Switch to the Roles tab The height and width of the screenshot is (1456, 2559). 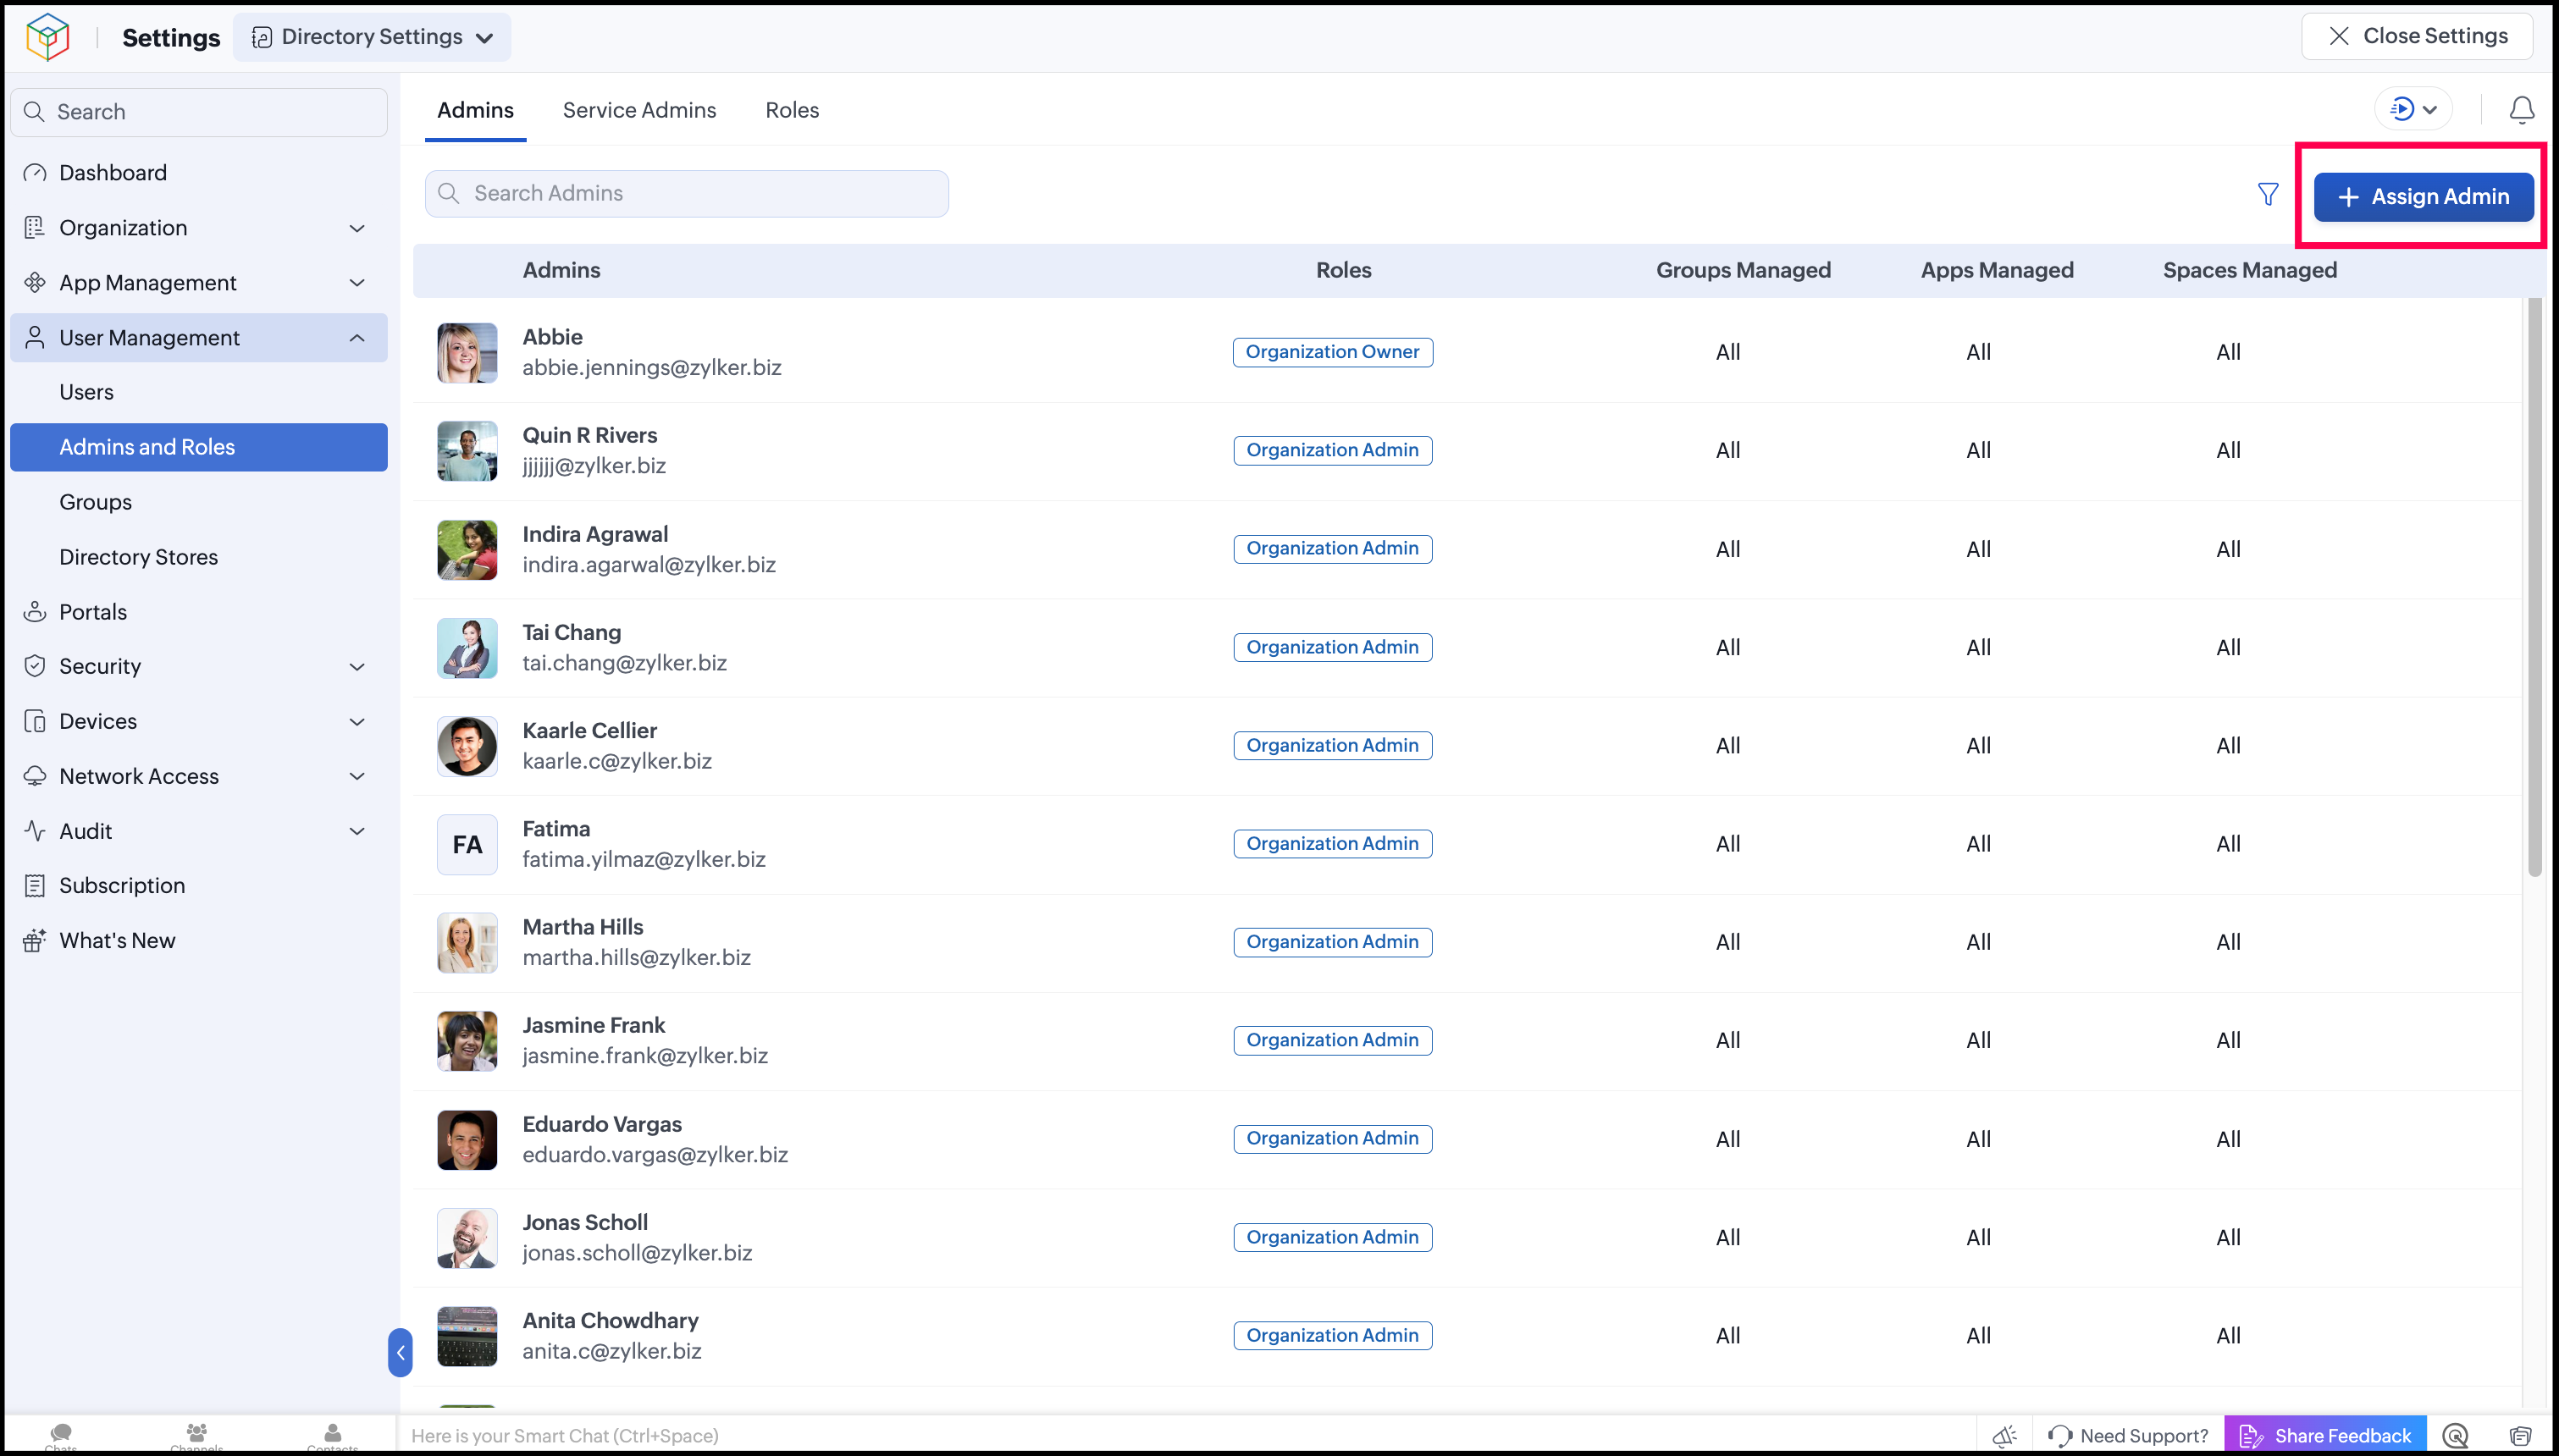click(x=792, y=110)
